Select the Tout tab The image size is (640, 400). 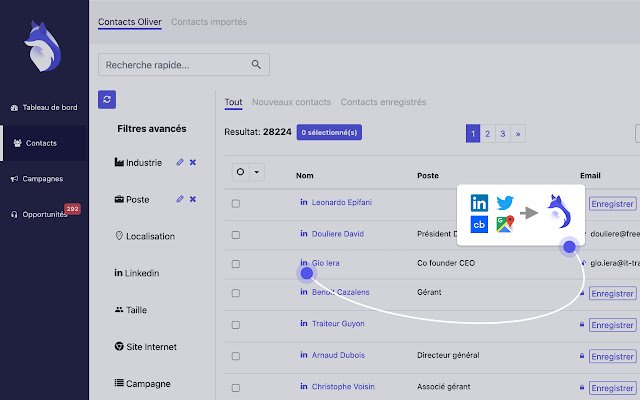[x=233, y=102]
